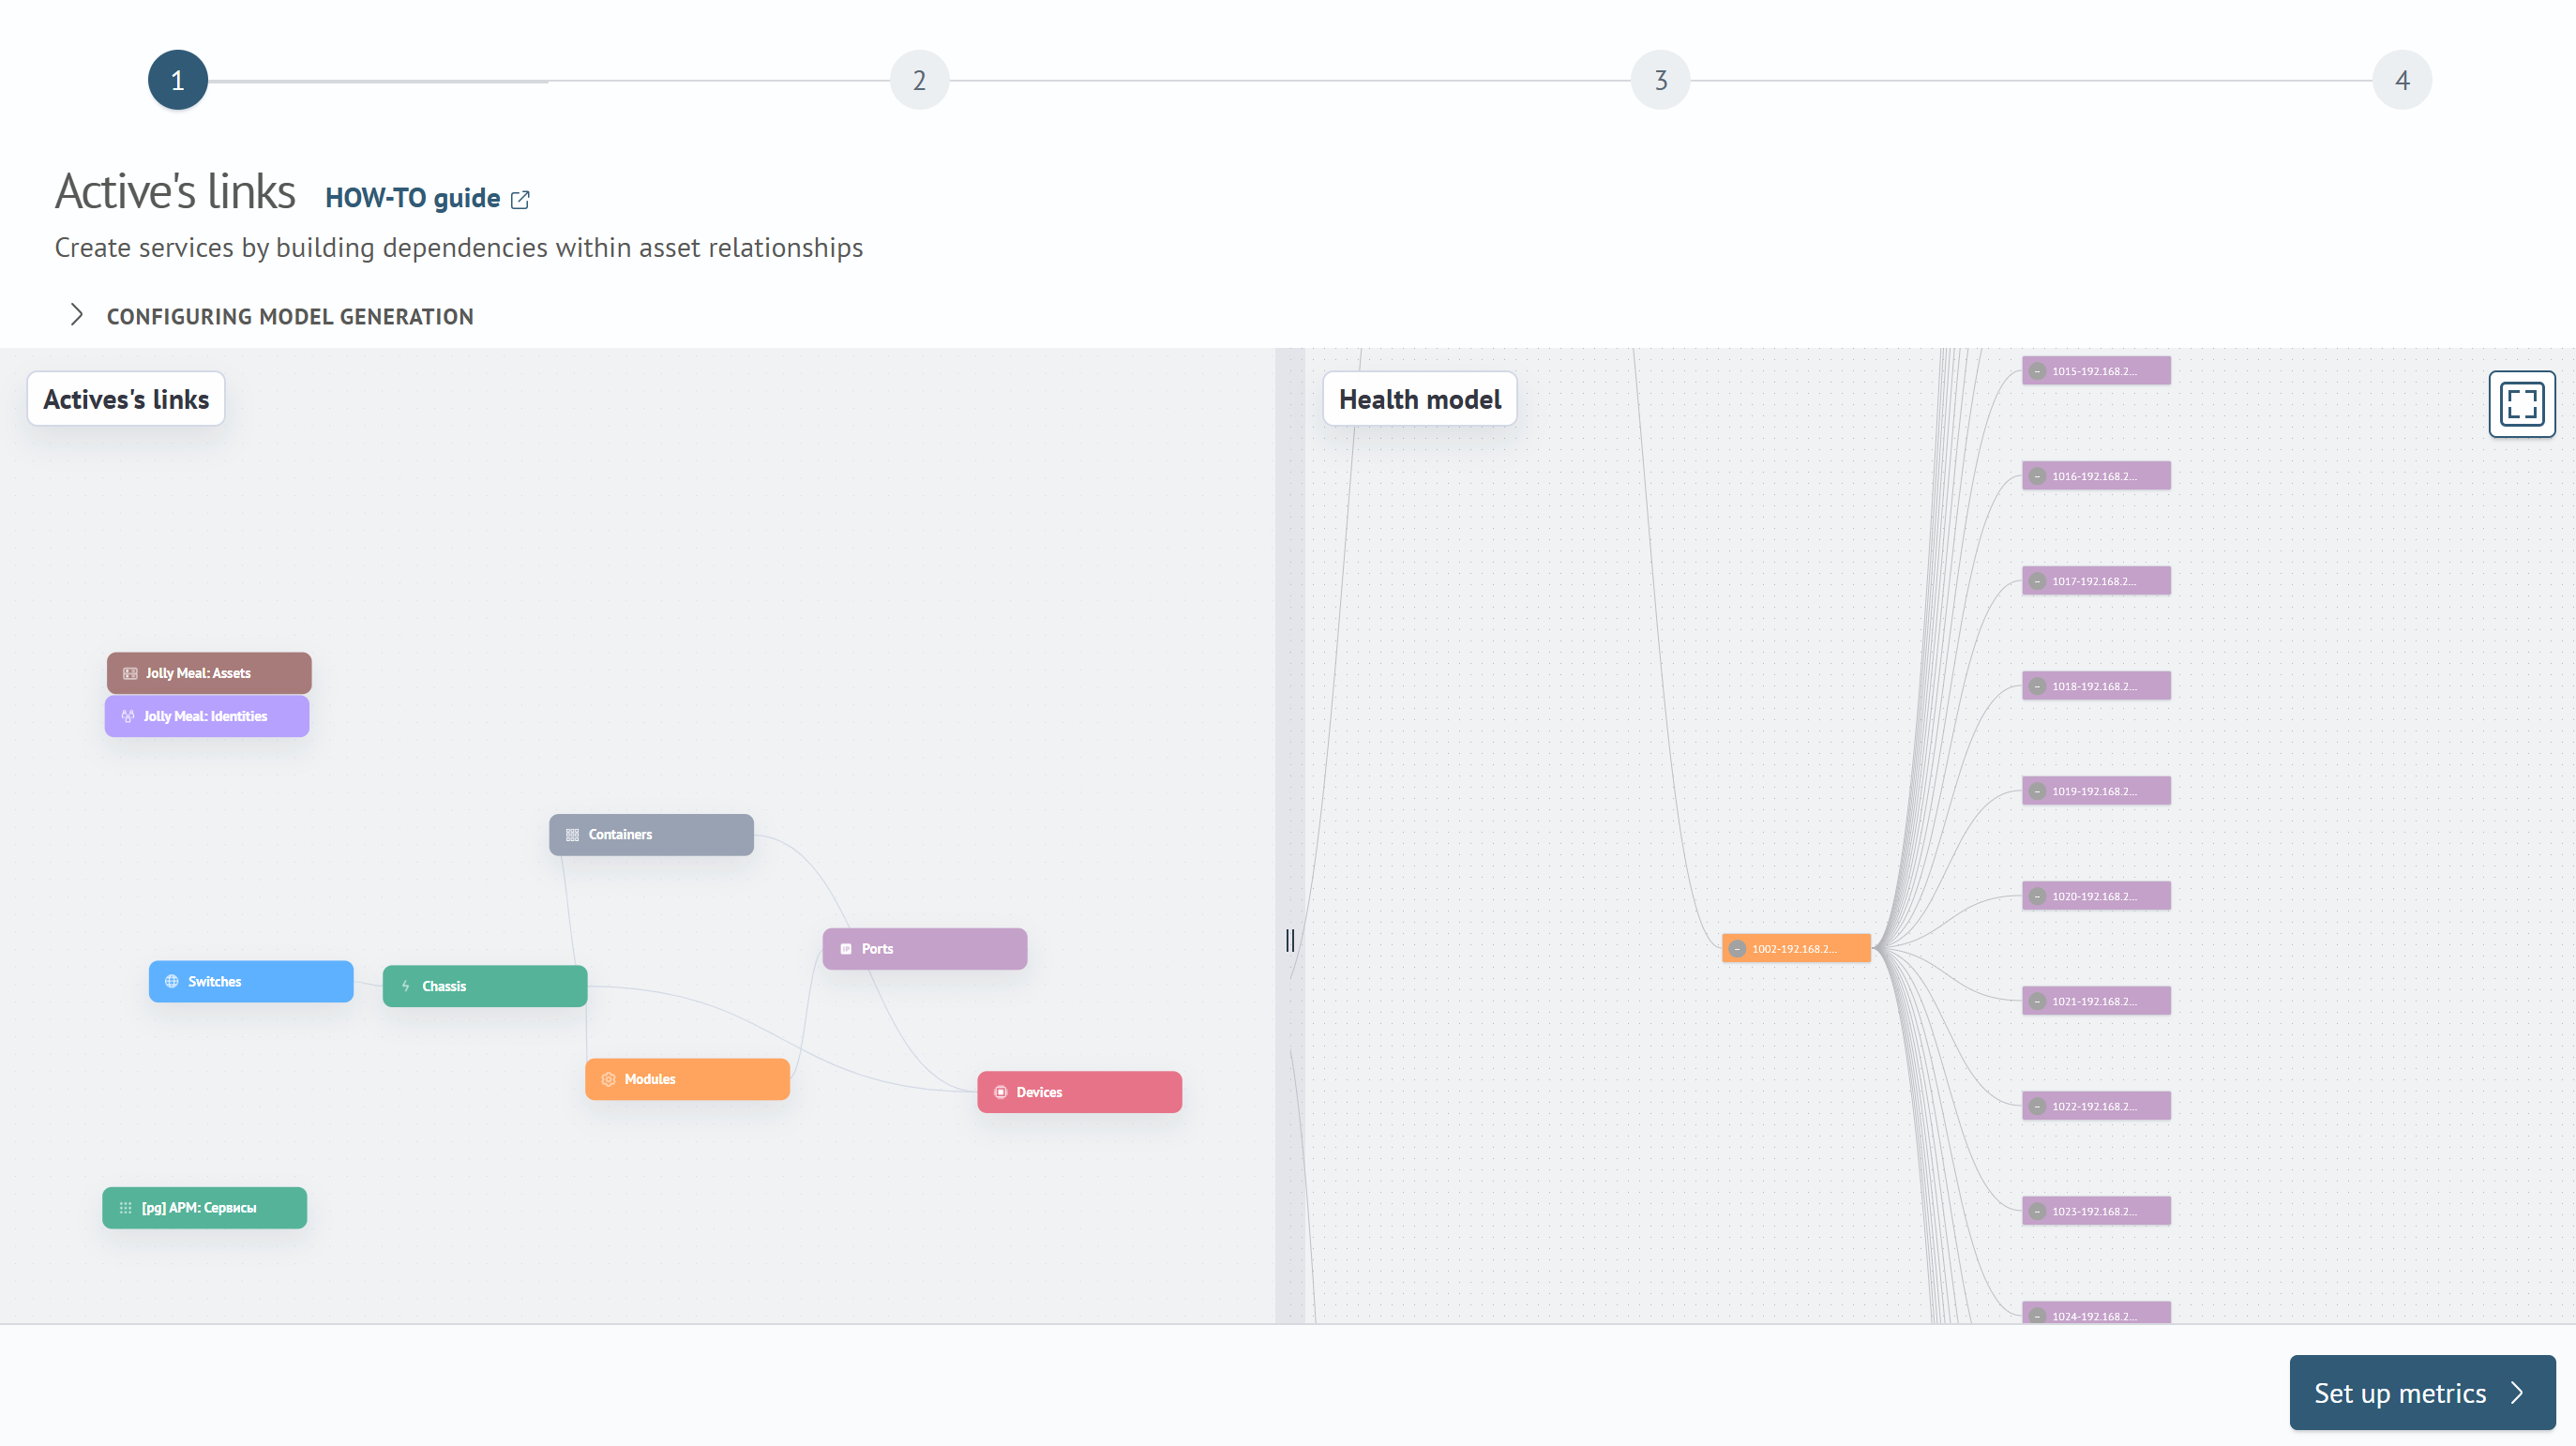Go to wizard step 1
The height and width of the screenshot is (1446, 2576).
pos(178,80)
